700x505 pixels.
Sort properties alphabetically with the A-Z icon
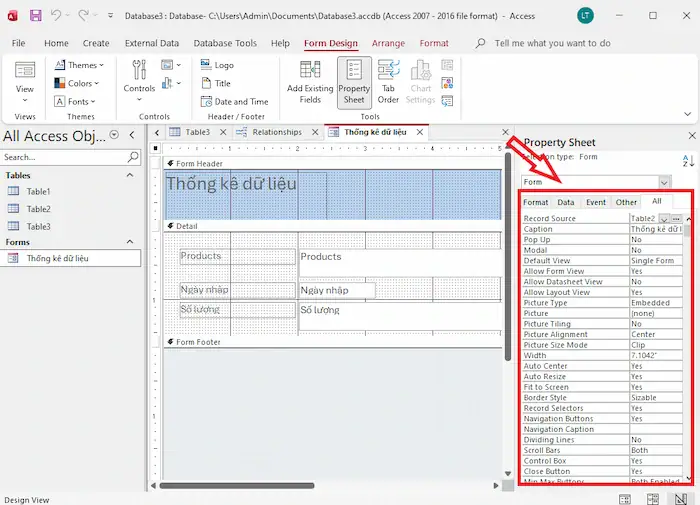point(688,161)
